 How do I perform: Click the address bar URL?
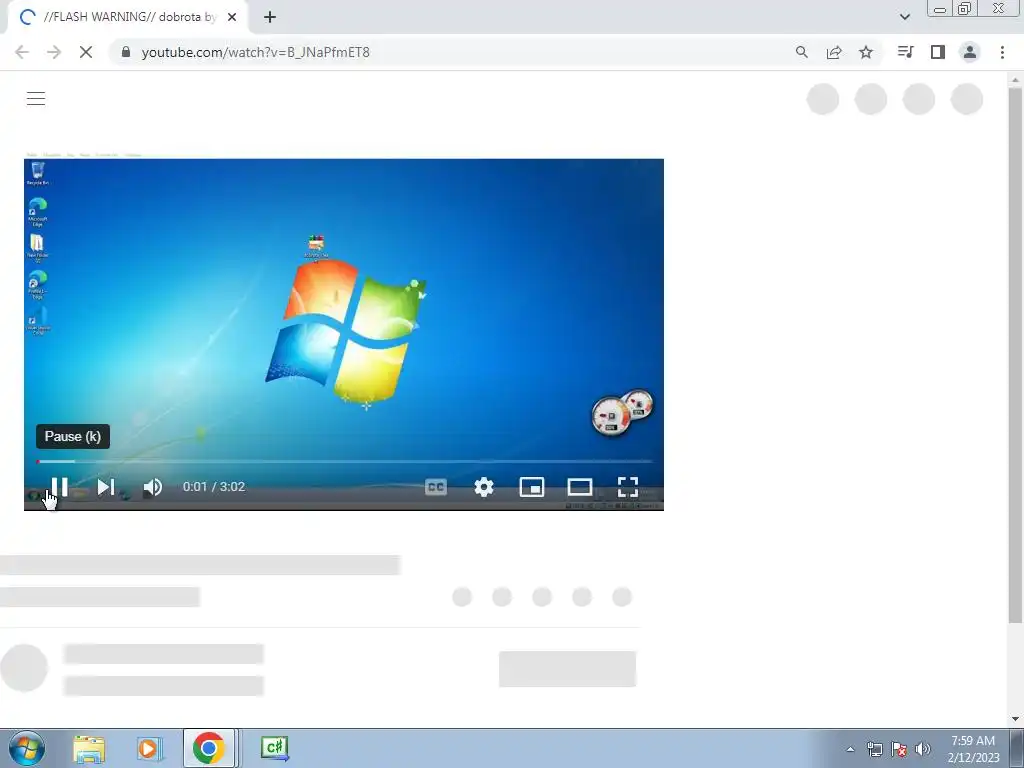255,52
